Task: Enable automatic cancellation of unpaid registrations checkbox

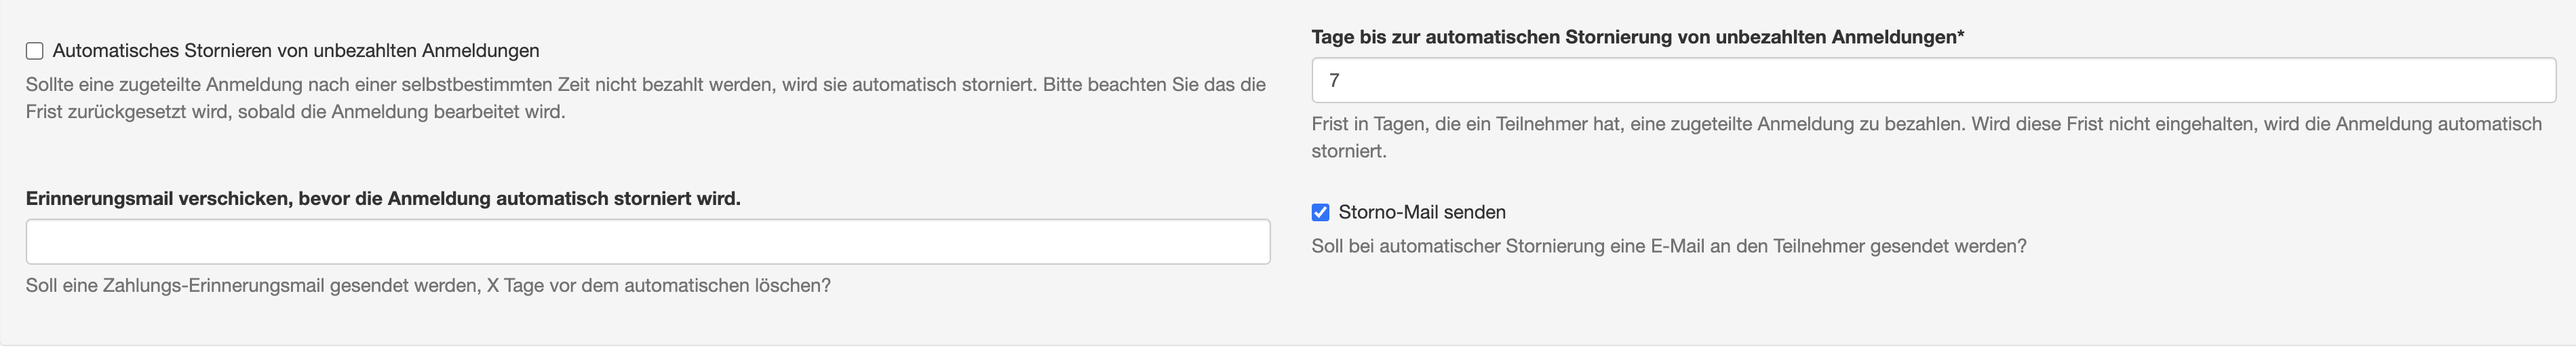Action: click(x=35, y=51)
